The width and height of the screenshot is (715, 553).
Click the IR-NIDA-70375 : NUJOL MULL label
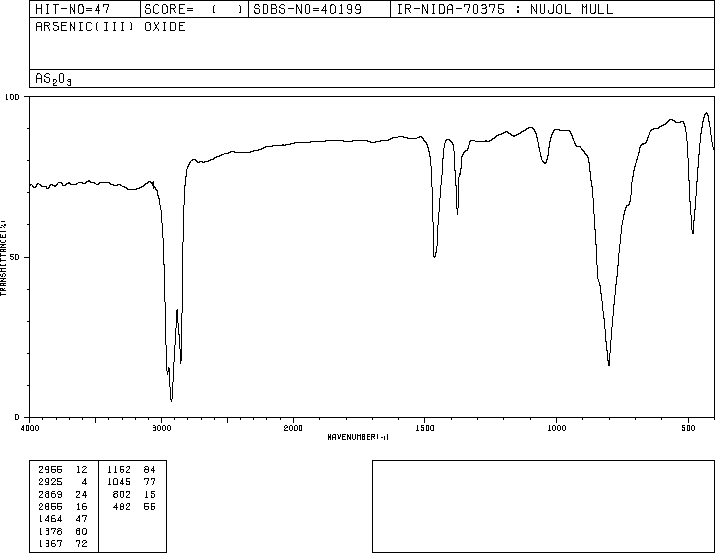pos(505,9)
